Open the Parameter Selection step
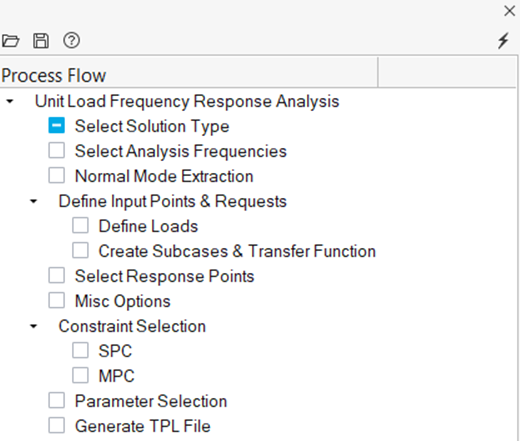Viewport: 520px width, 441px height. click(151, 401)
